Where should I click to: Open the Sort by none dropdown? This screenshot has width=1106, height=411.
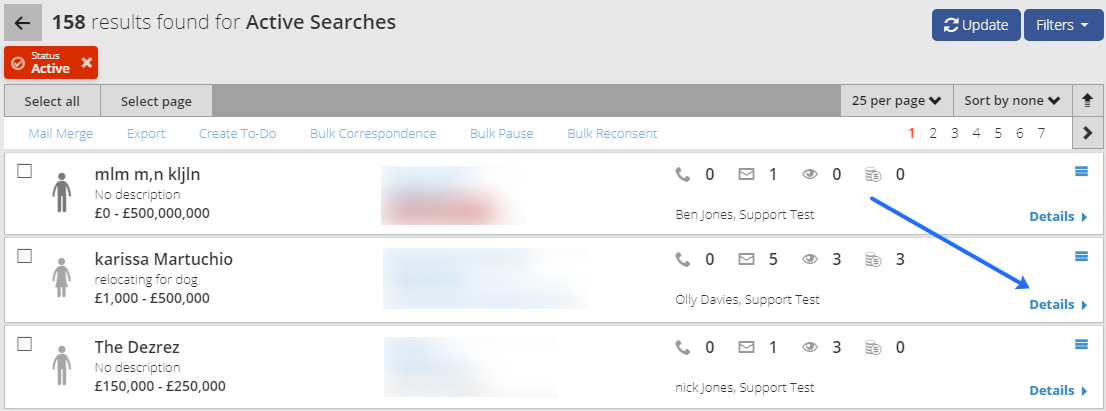[1012, 101]
